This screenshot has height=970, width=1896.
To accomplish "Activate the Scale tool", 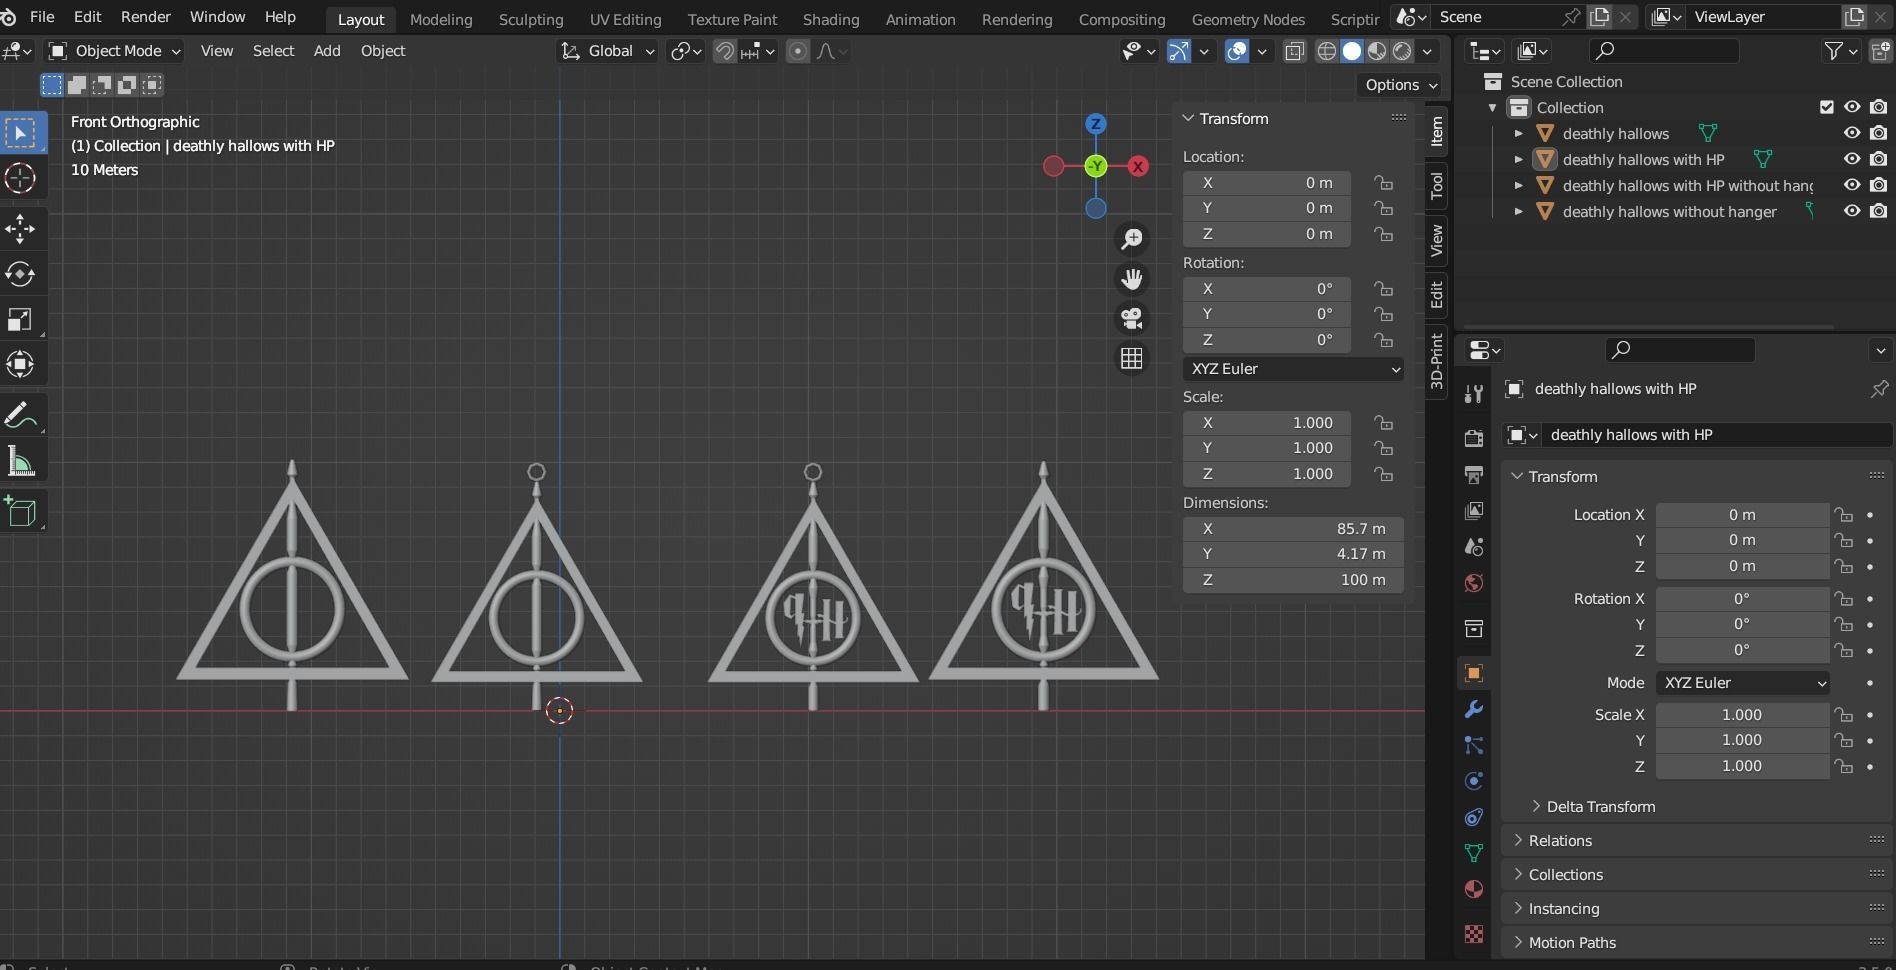I will pos(20,320).
